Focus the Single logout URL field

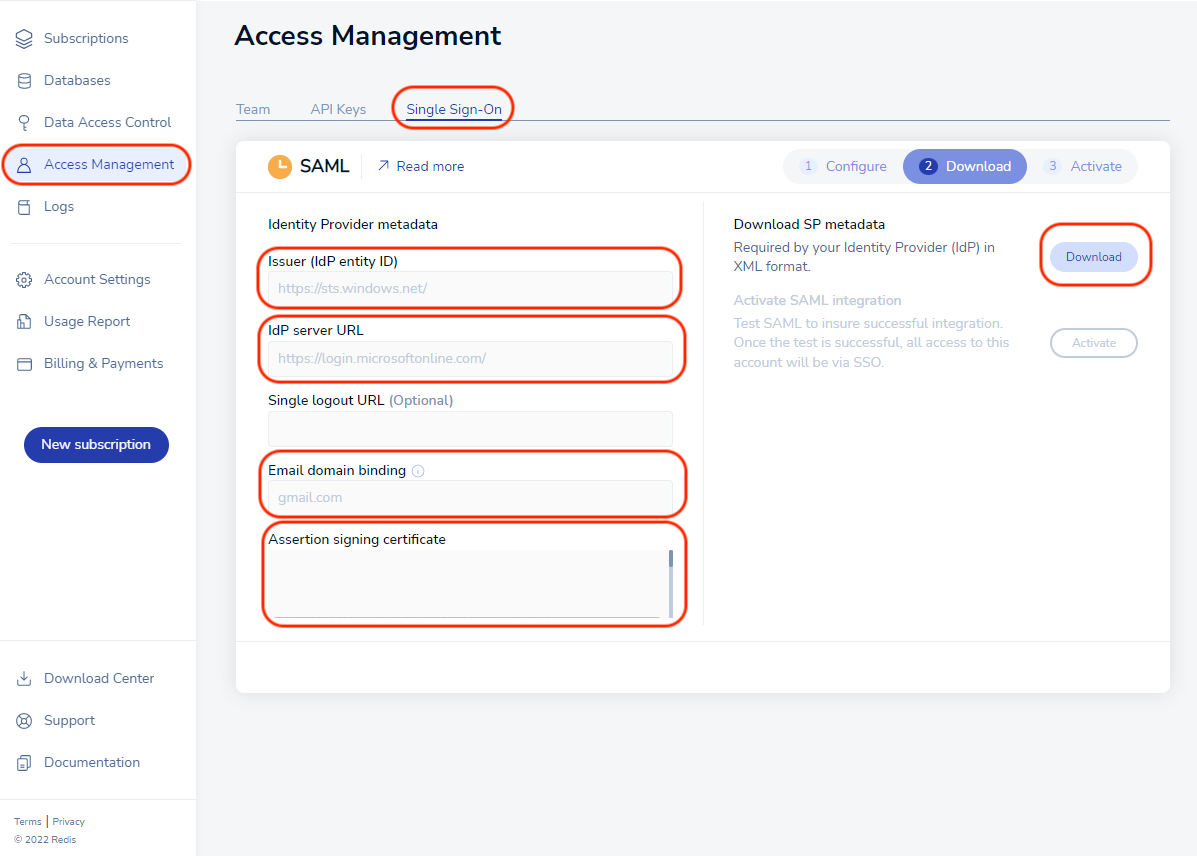click(x=470, y=428)
